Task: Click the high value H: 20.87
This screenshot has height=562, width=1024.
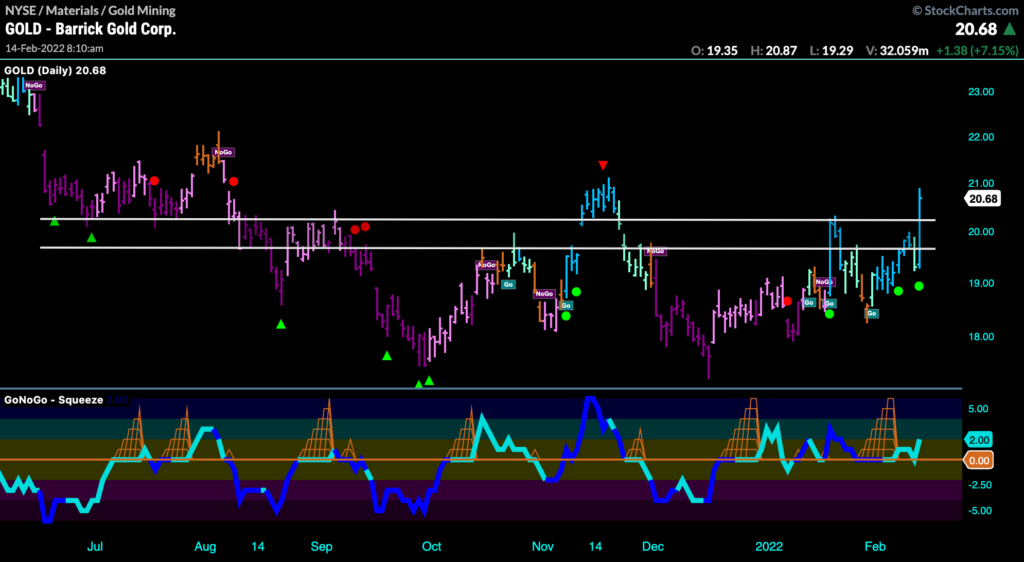Action: click(x=774, y=51)
